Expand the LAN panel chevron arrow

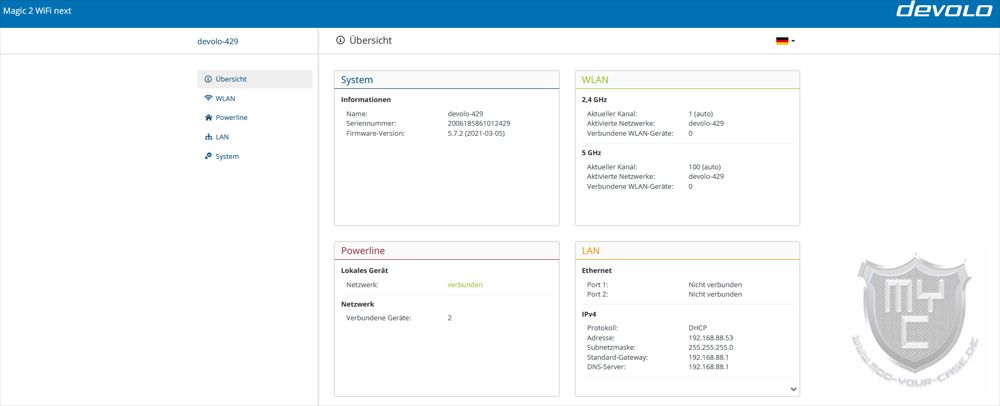tap(793, 388)
